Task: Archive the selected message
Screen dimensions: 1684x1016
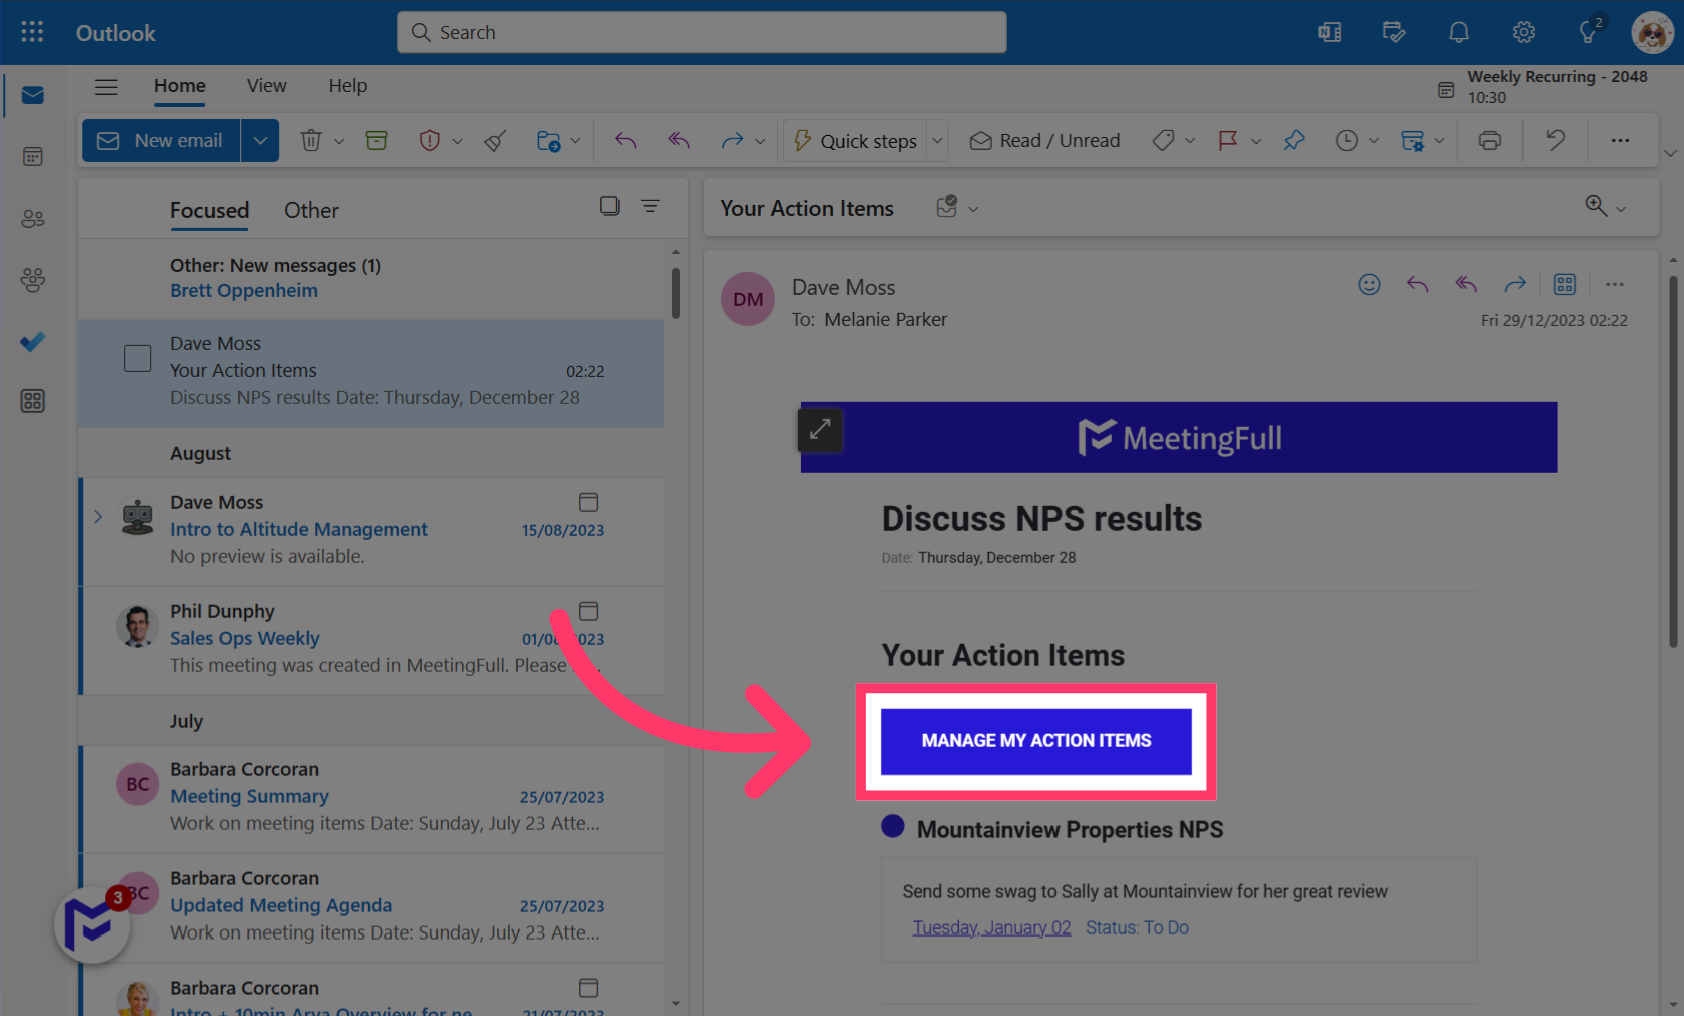Action: point(377,141)
